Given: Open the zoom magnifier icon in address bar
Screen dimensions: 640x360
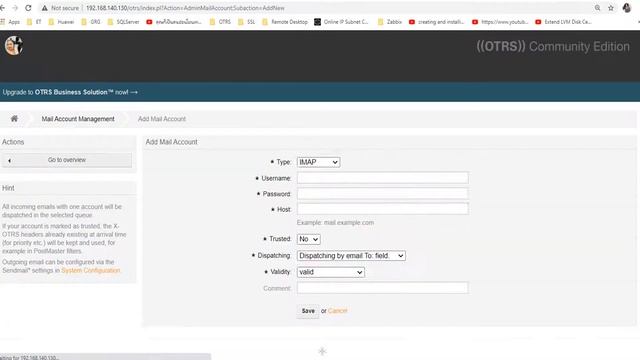Looking at the screenshot, I should [597, 8].
